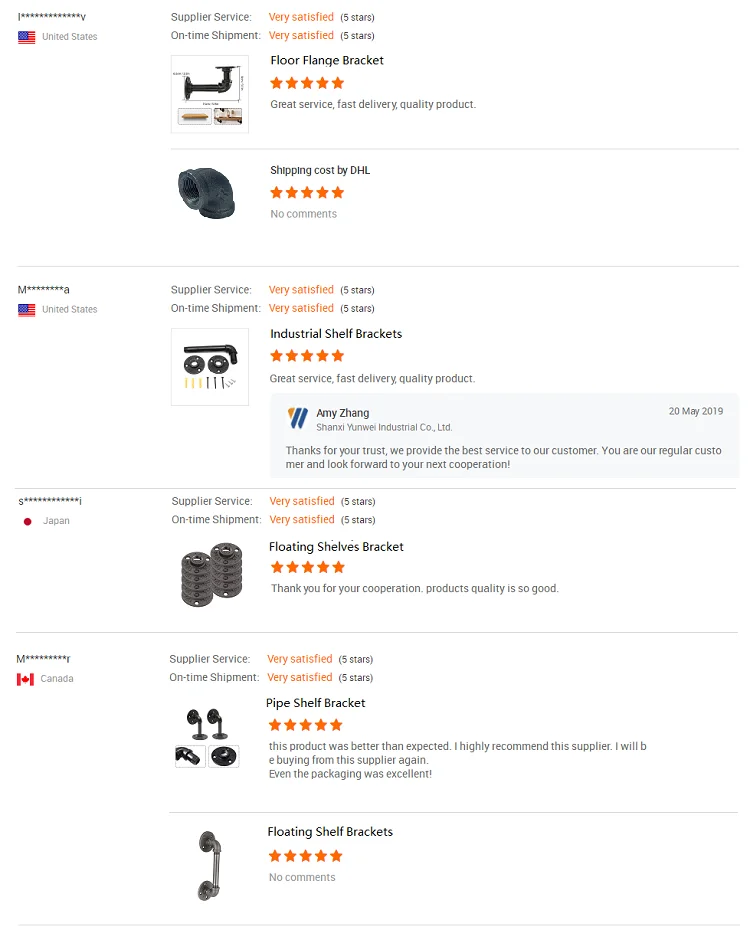Image resolution: width=750 pixels, height=930 pixels.
Task: Click the Pipe Shelf Bracket star rating
Action: 306,725
